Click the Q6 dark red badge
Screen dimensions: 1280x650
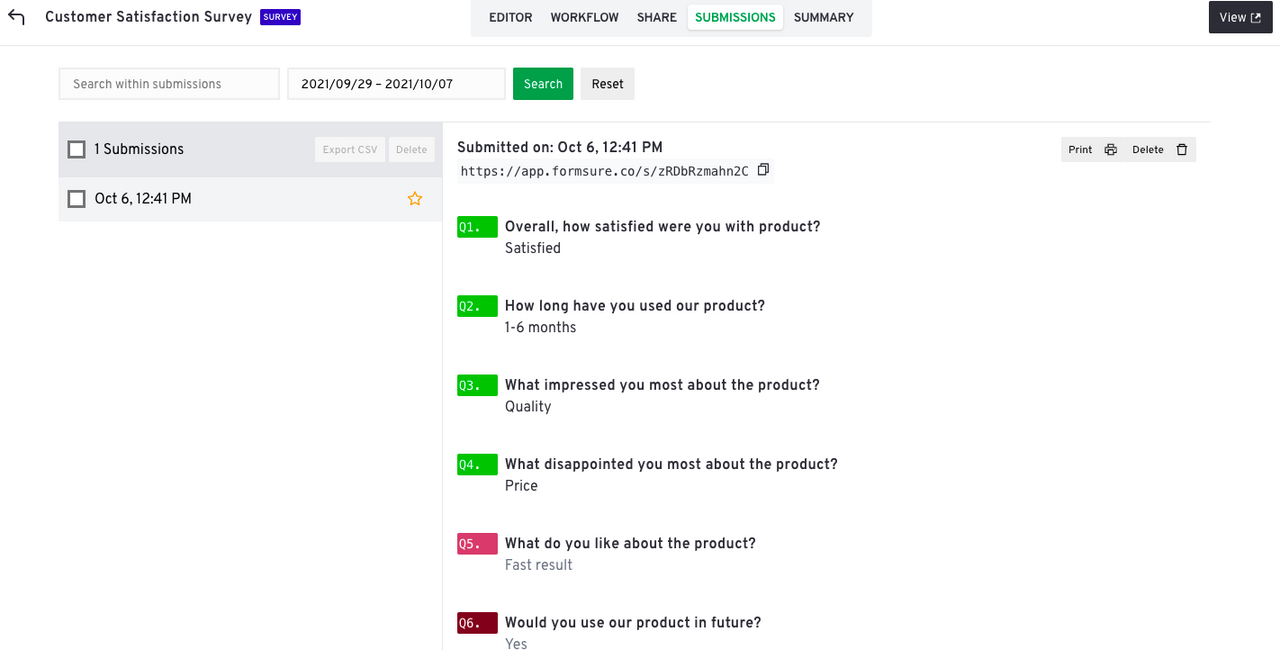pyautogui.click(x=477, y=623)
